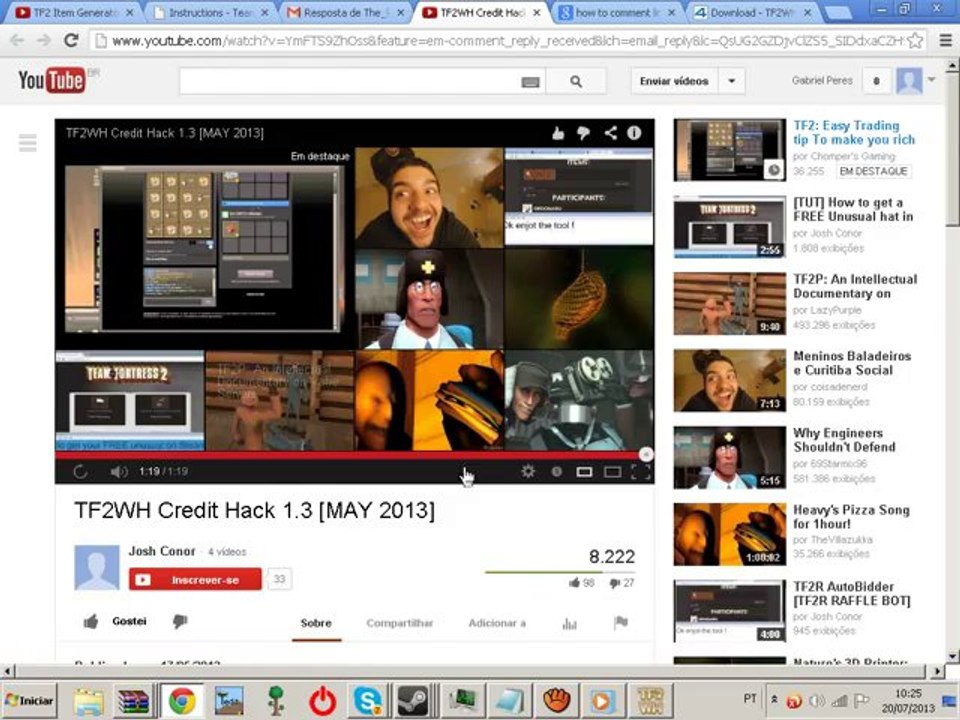
Task: Click Josh Conor's channel avatar
Action: [x=97, y=568]
